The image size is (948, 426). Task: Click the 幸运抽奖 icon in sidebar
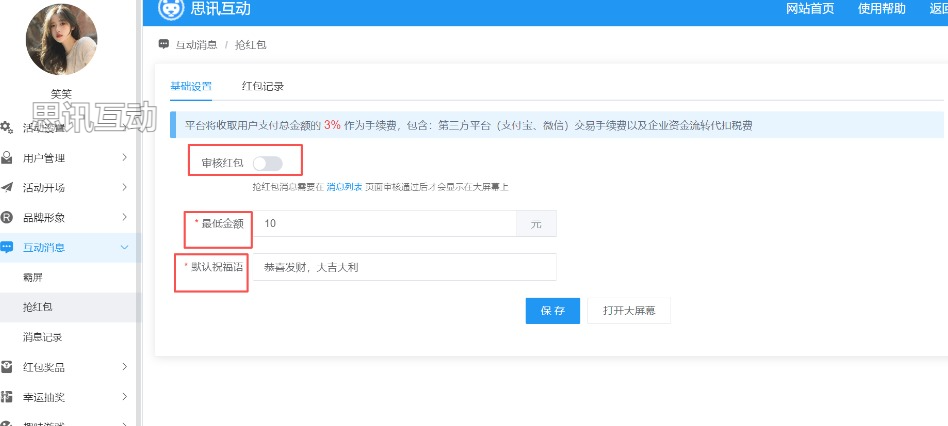pos(7,397)
